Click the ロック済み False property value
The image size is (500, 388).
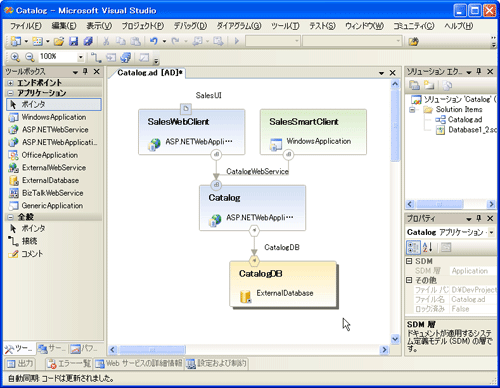click(x=473, y=309)
